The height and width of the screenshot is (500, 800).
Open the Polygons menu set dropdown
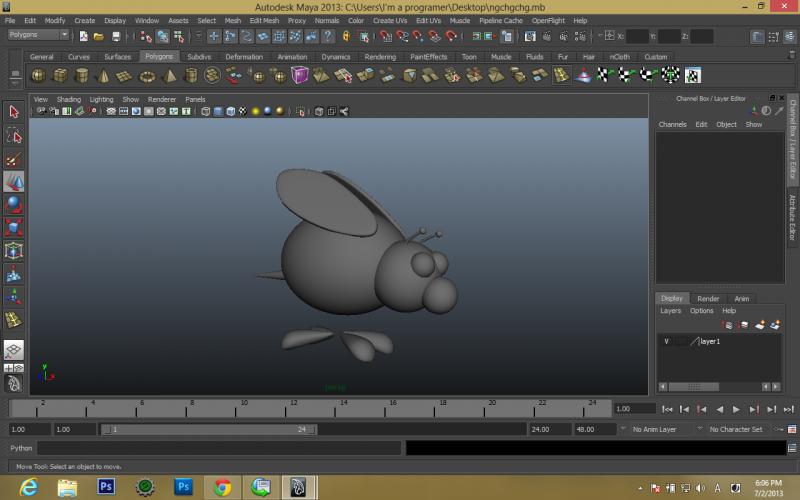(x=38, y=35)
